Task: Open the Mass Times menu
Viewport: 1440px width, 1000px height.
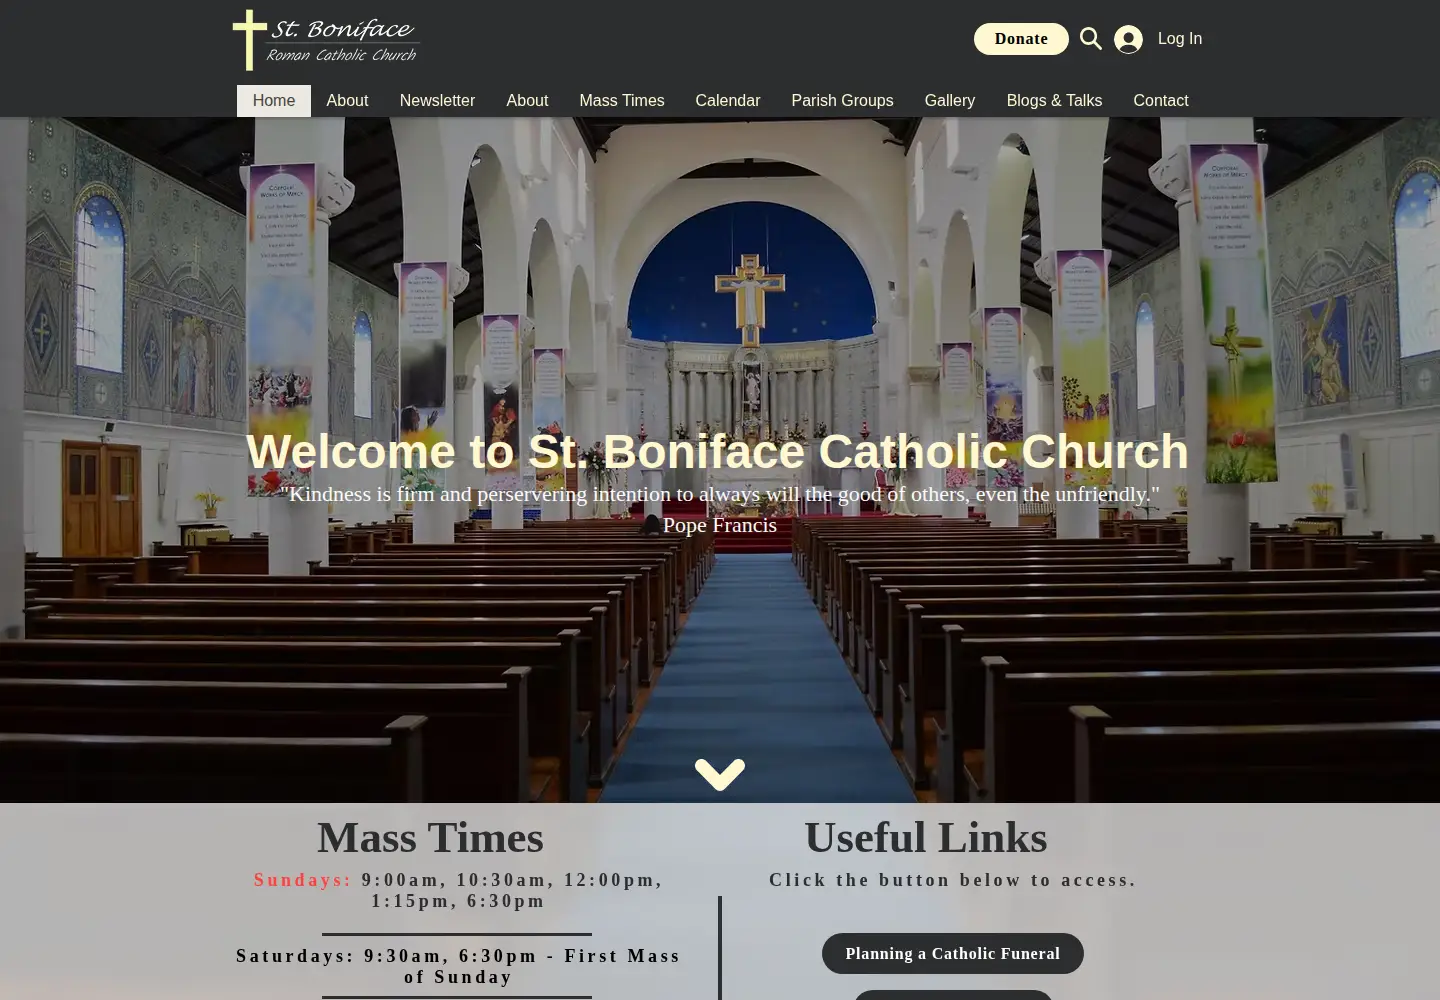Action: click(622, 101)
